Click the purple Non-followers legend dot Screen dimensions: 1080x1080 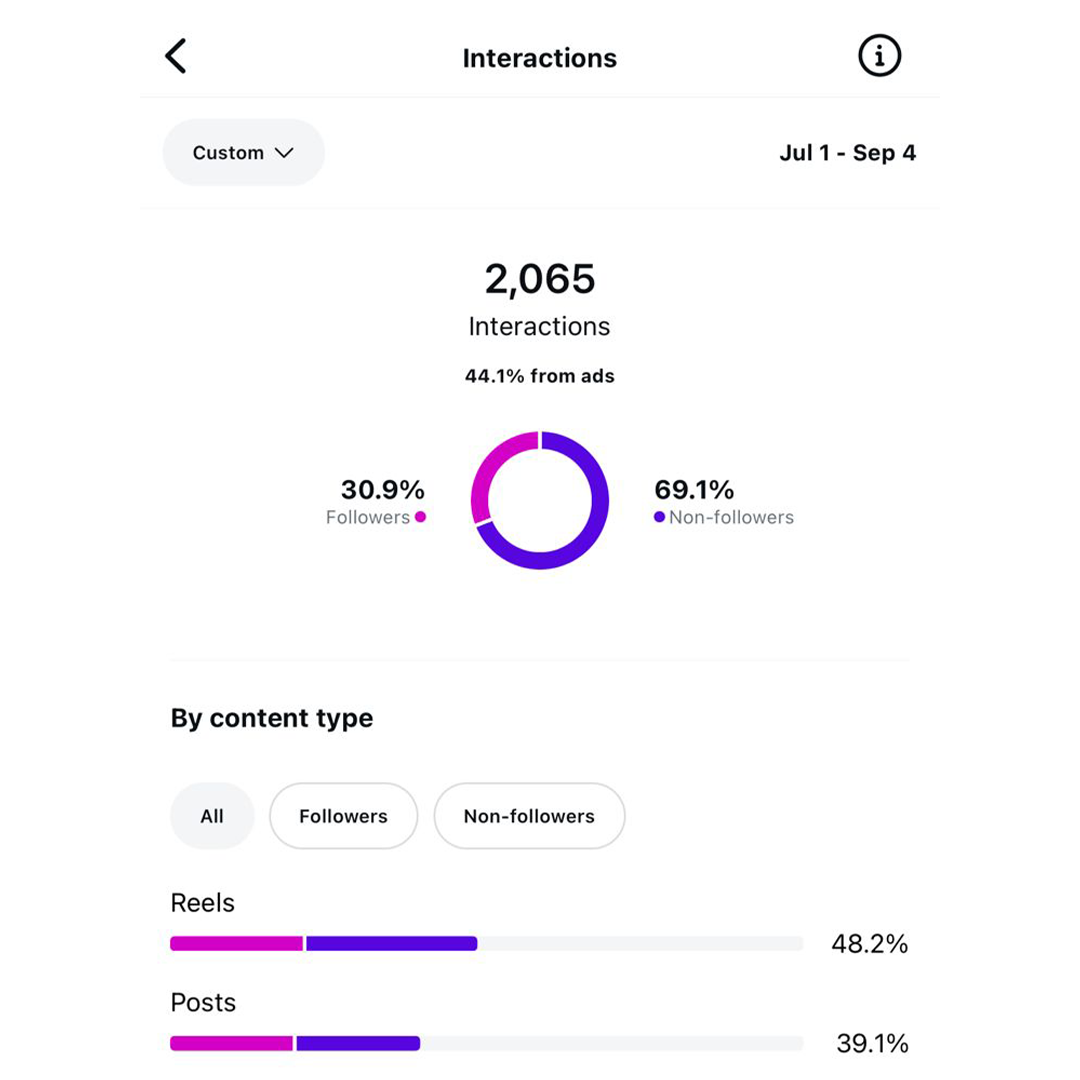coord(659,517)
